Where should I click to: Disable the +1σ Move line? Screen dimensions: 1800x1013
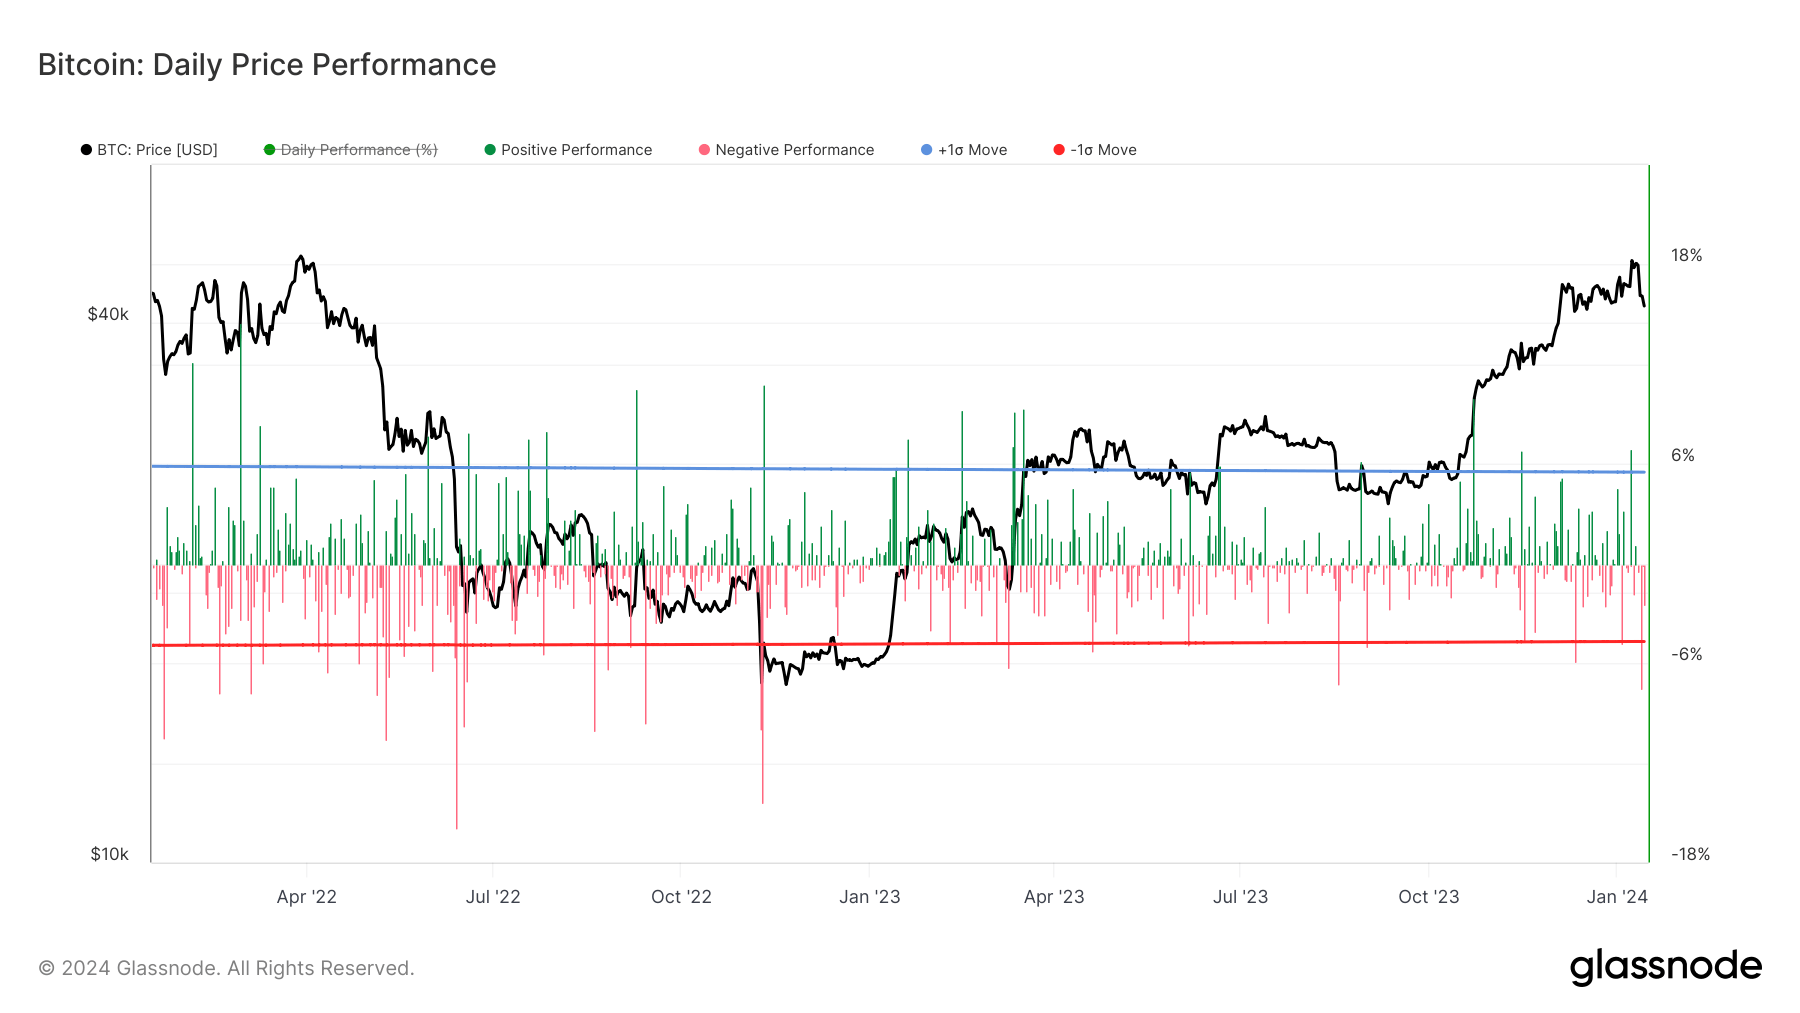click(x=972, y=149)
